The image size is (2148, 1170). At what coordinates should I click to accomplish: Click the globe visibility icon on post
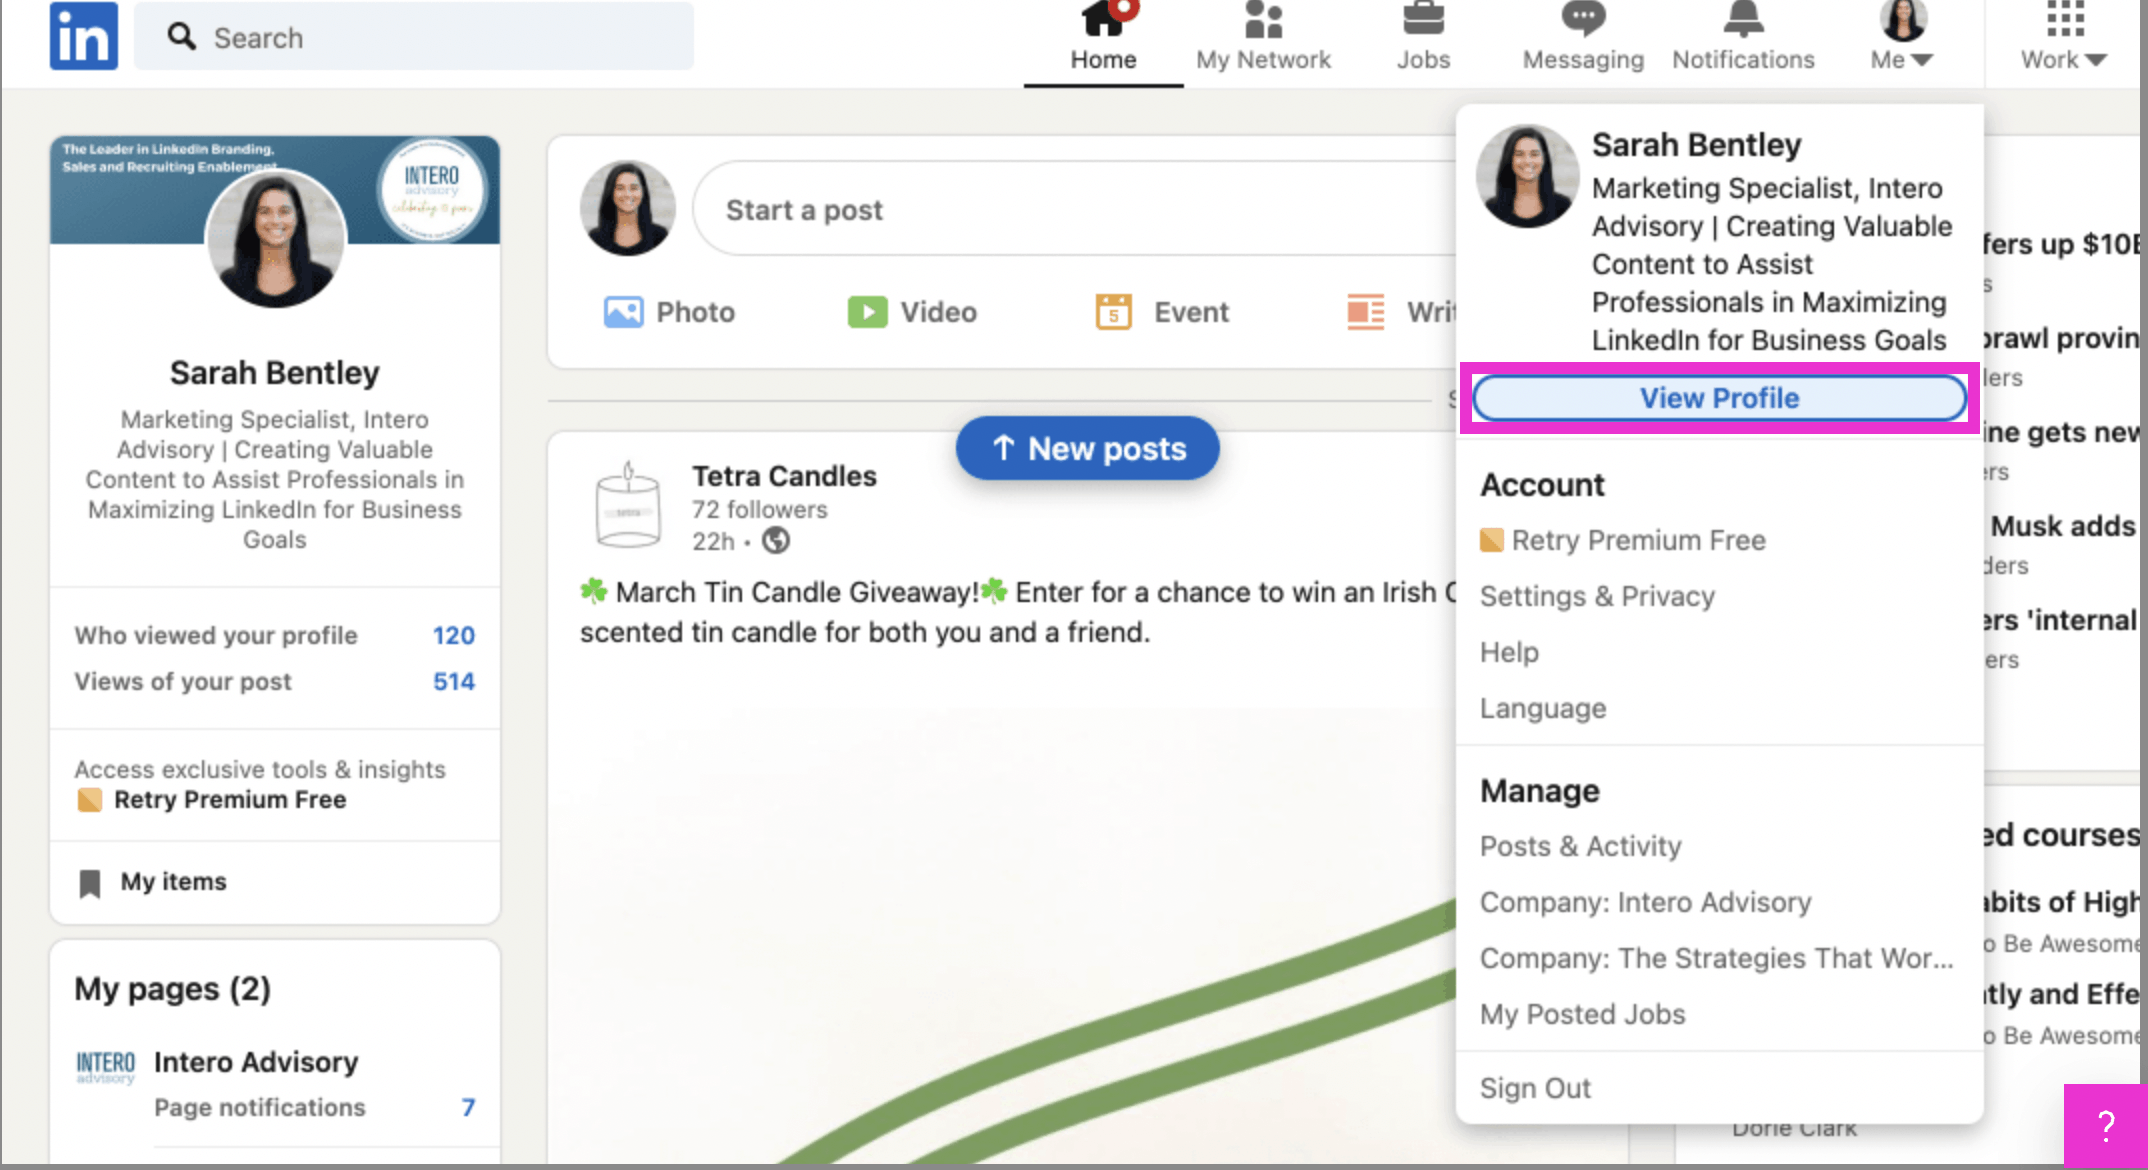click(776, 541)
